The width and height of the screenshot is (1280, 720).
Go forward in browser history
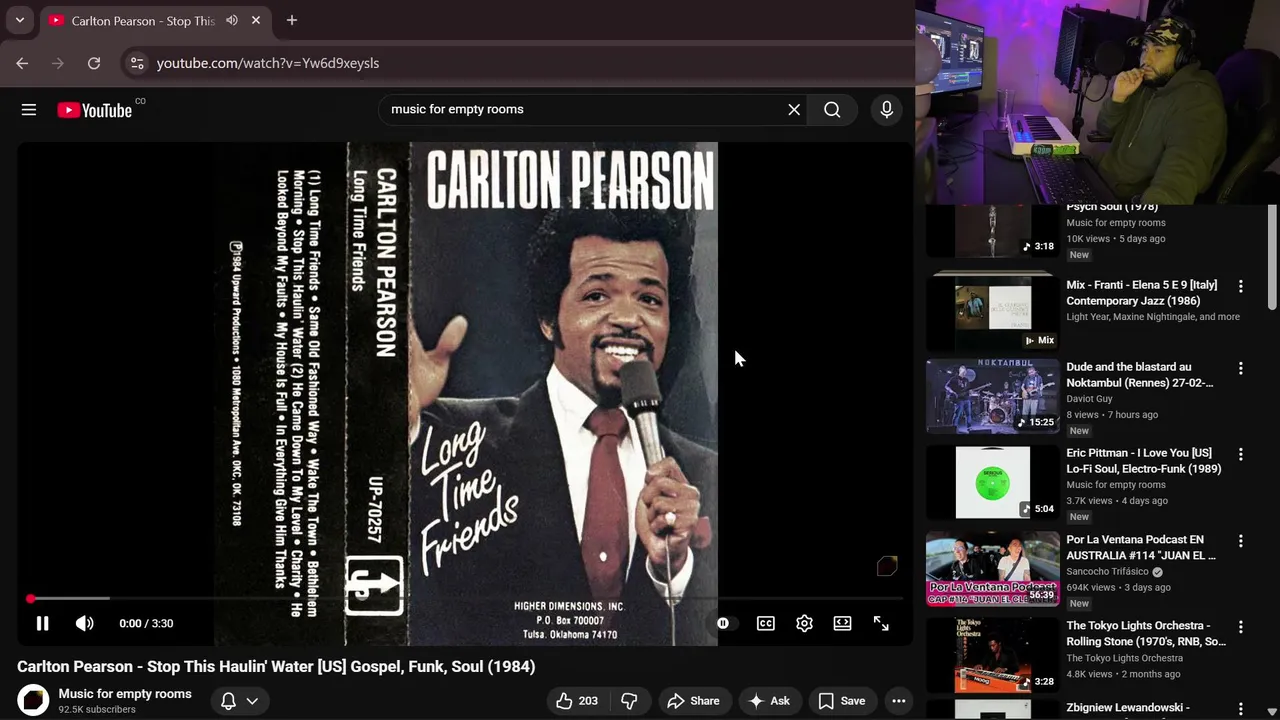coord(58,63)
